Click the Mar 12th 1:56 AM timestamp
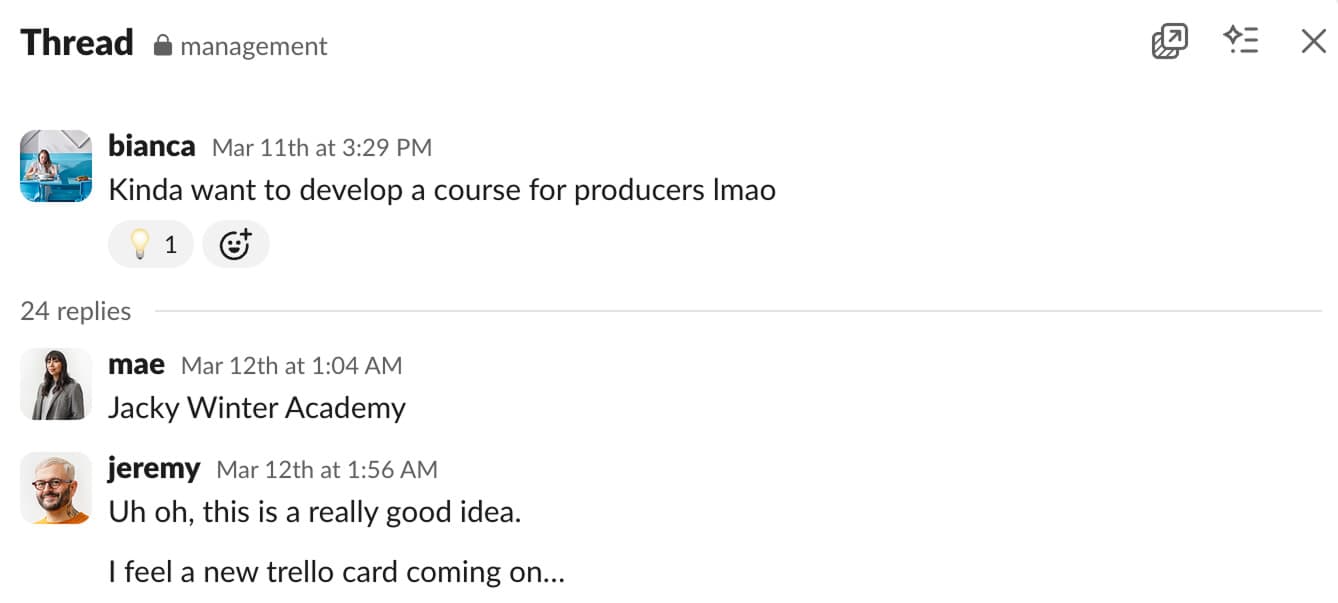Viewport: 1338px width, 603px height. click(x=327, y=469)
